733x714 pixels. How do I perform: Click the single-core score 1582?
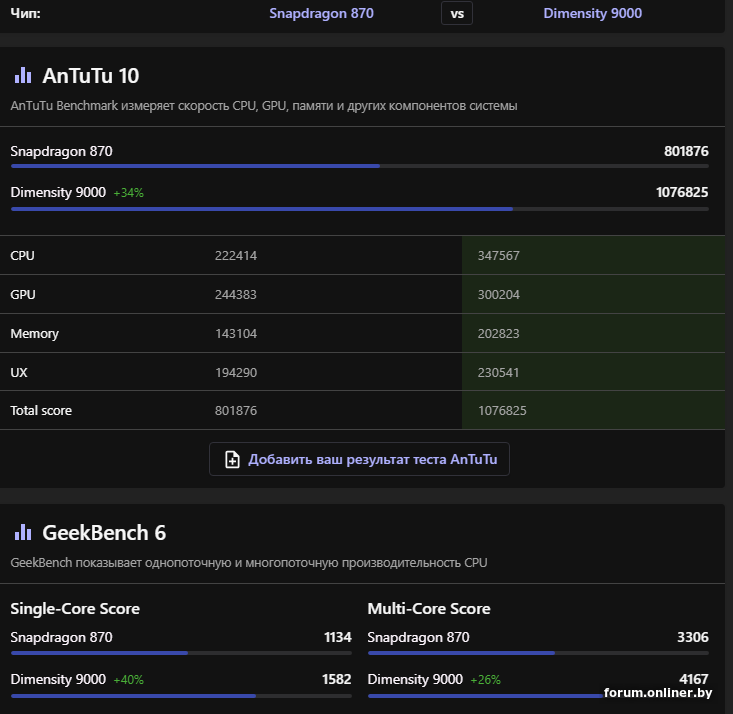[337, 679]
